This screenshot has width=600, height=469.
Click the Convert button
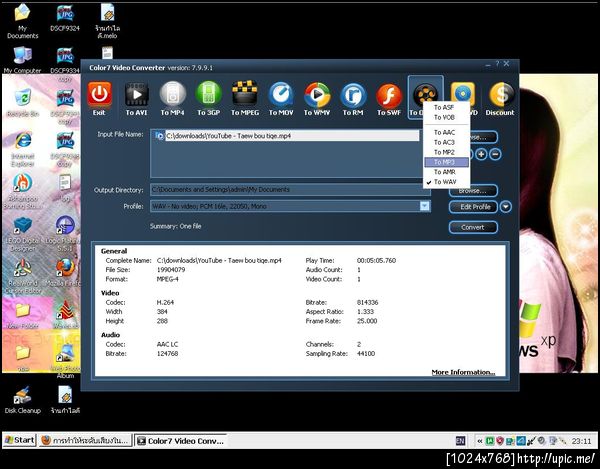coord(473,227)
